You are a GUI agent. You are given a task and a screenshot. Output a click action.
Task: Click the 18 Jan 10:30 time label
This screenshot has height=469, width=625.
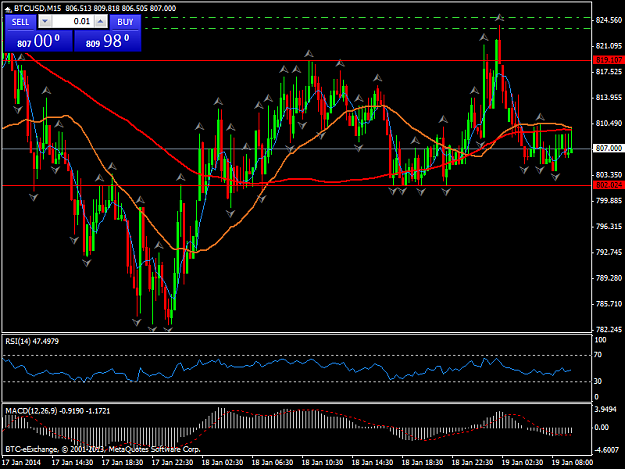click(x=322, y=463)
